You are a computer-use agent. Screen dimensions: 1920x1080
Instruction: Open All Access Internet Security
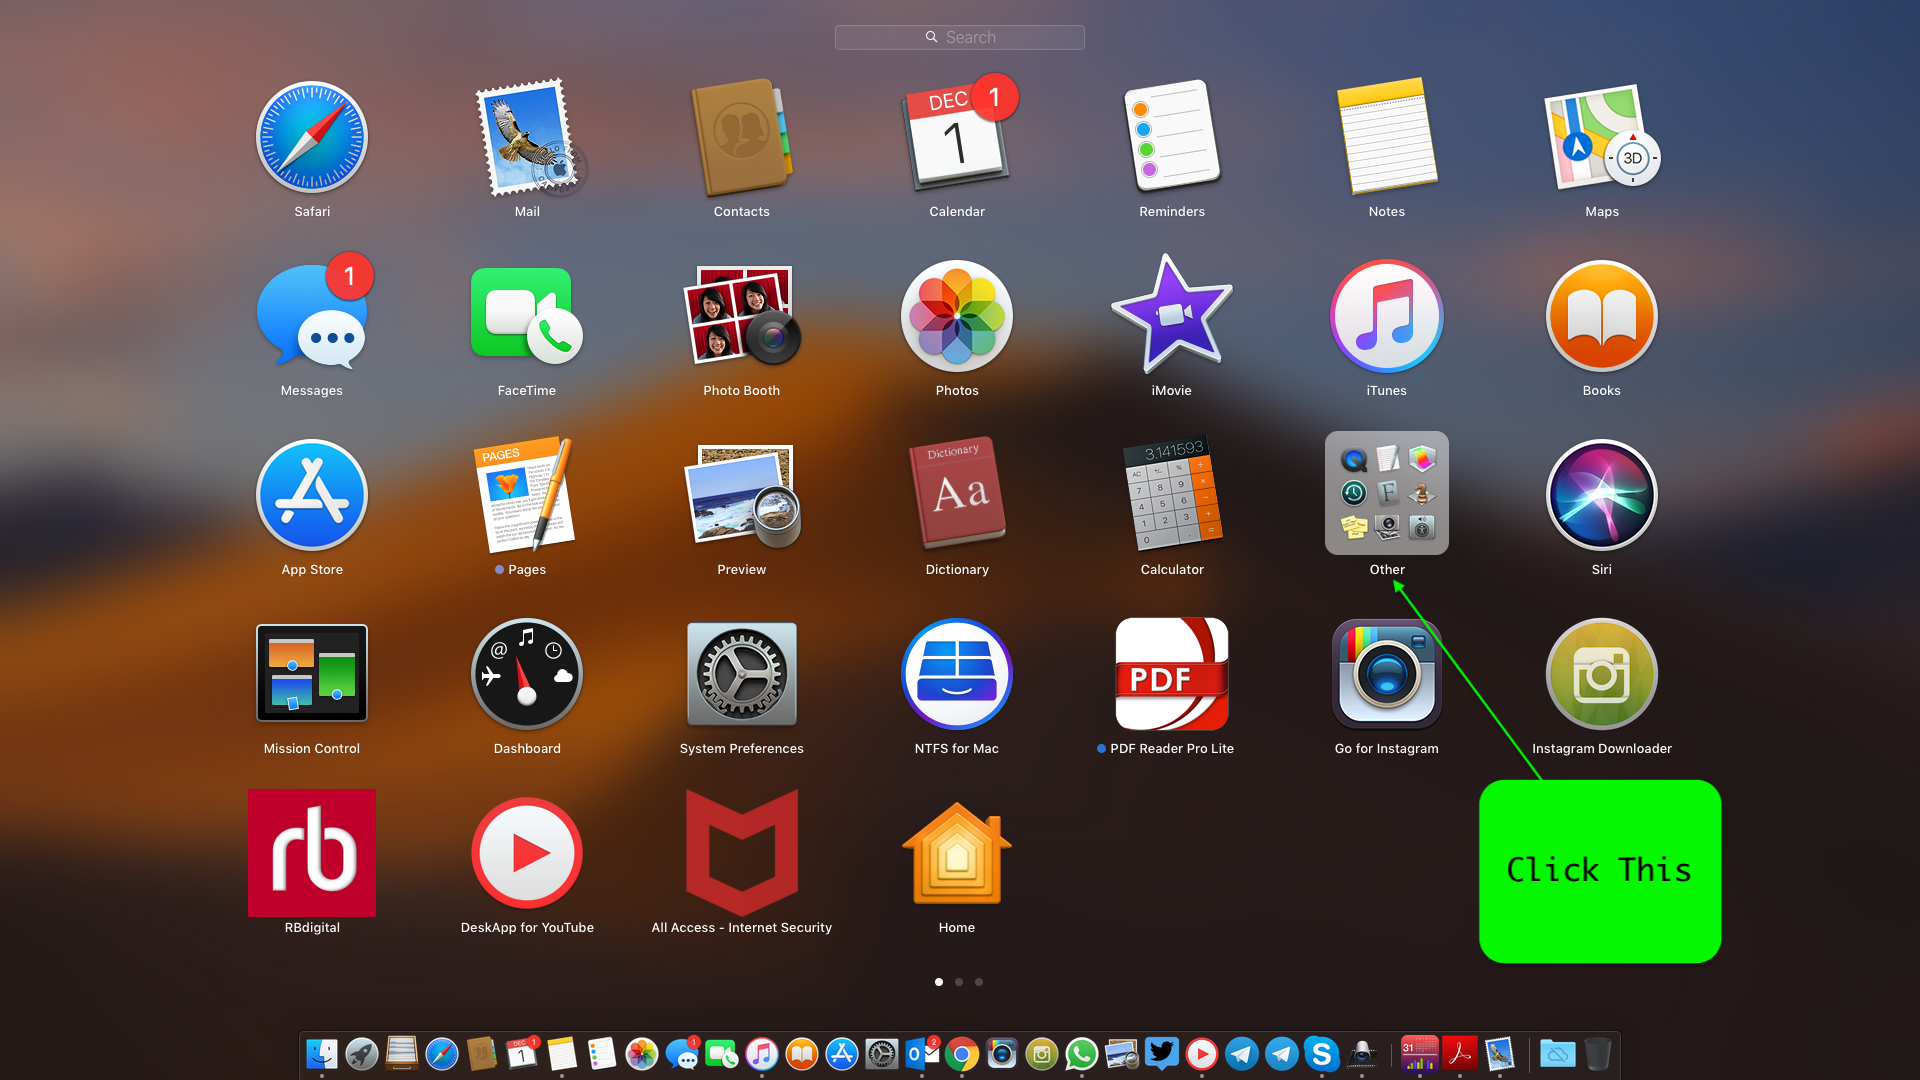741,853
